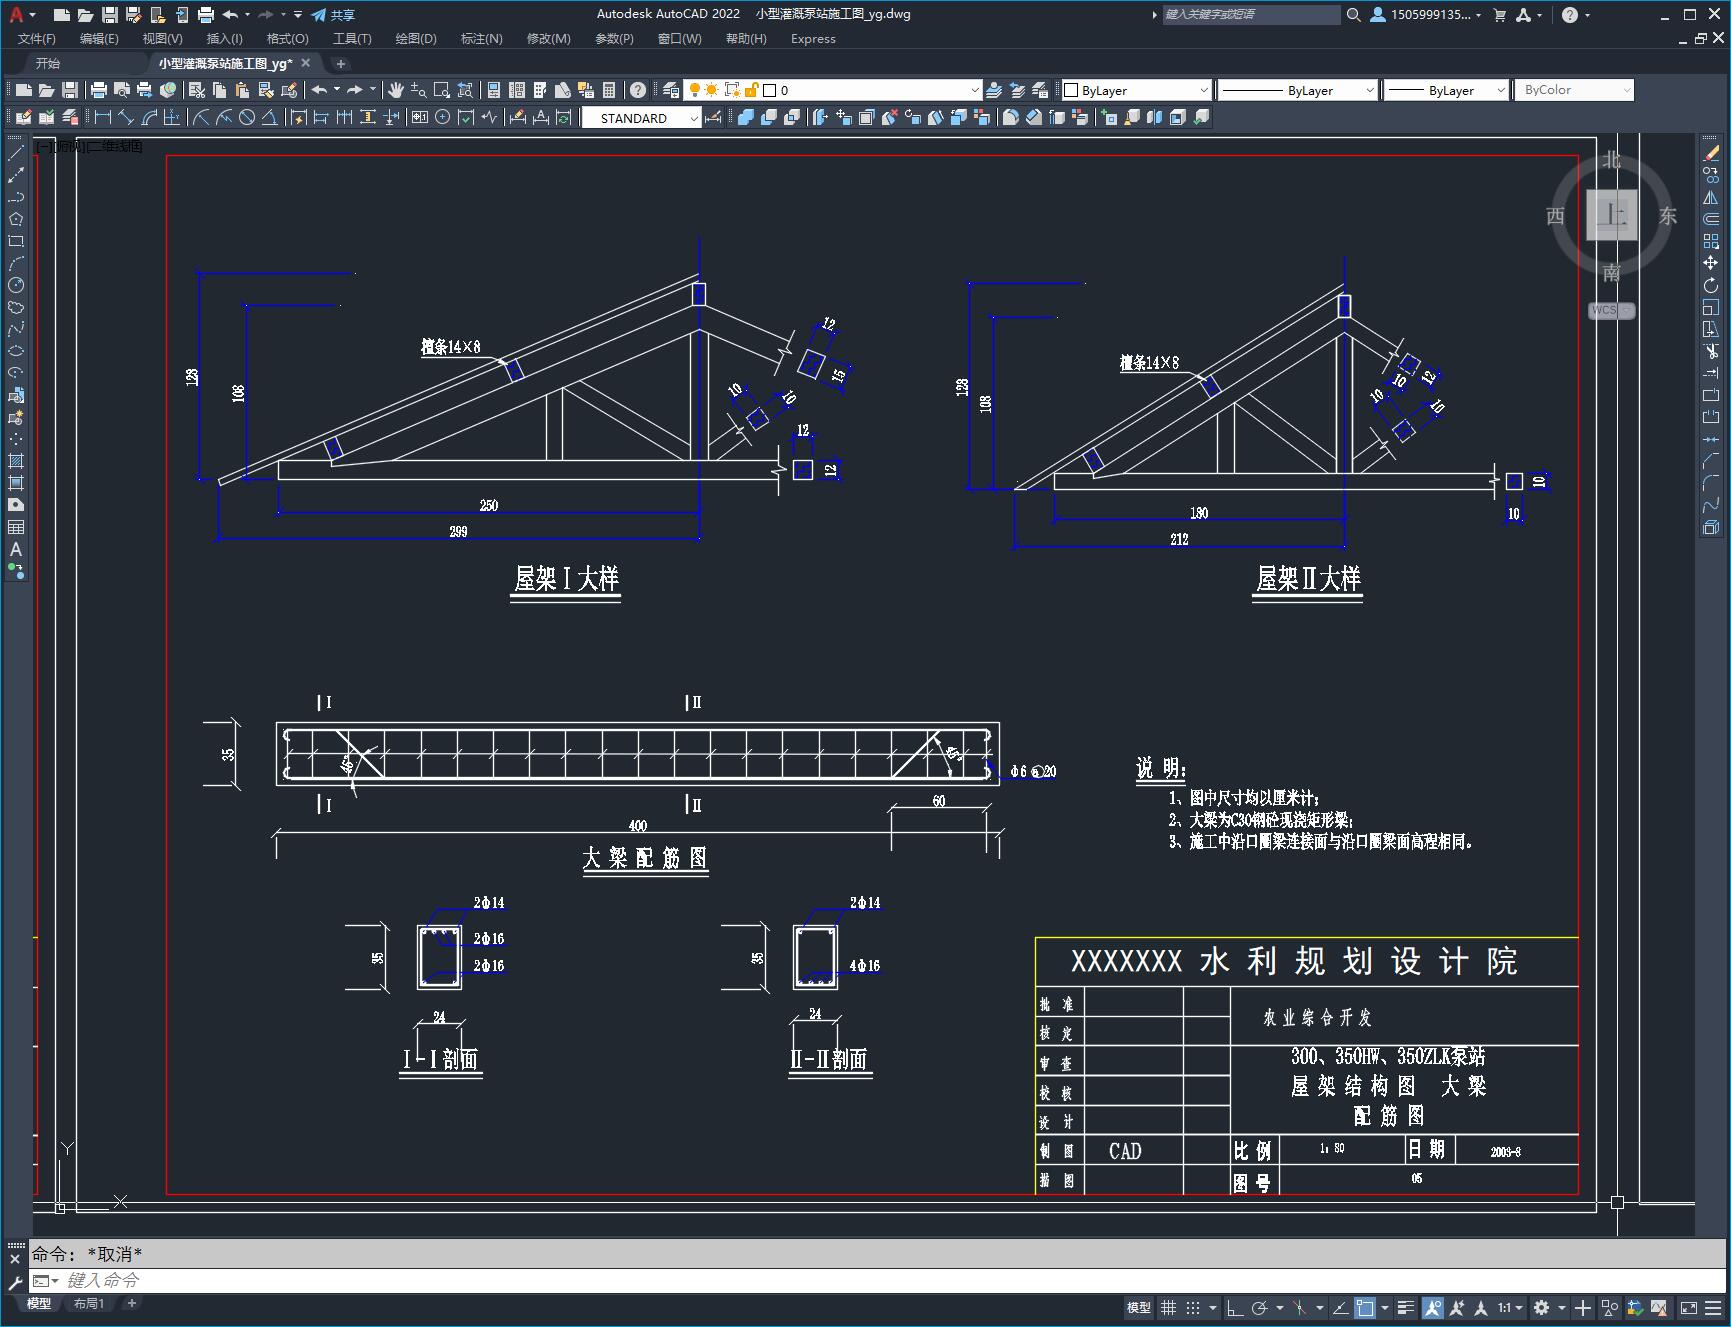
Task: Open the Layer Properties manager
Action: (671, 90)
